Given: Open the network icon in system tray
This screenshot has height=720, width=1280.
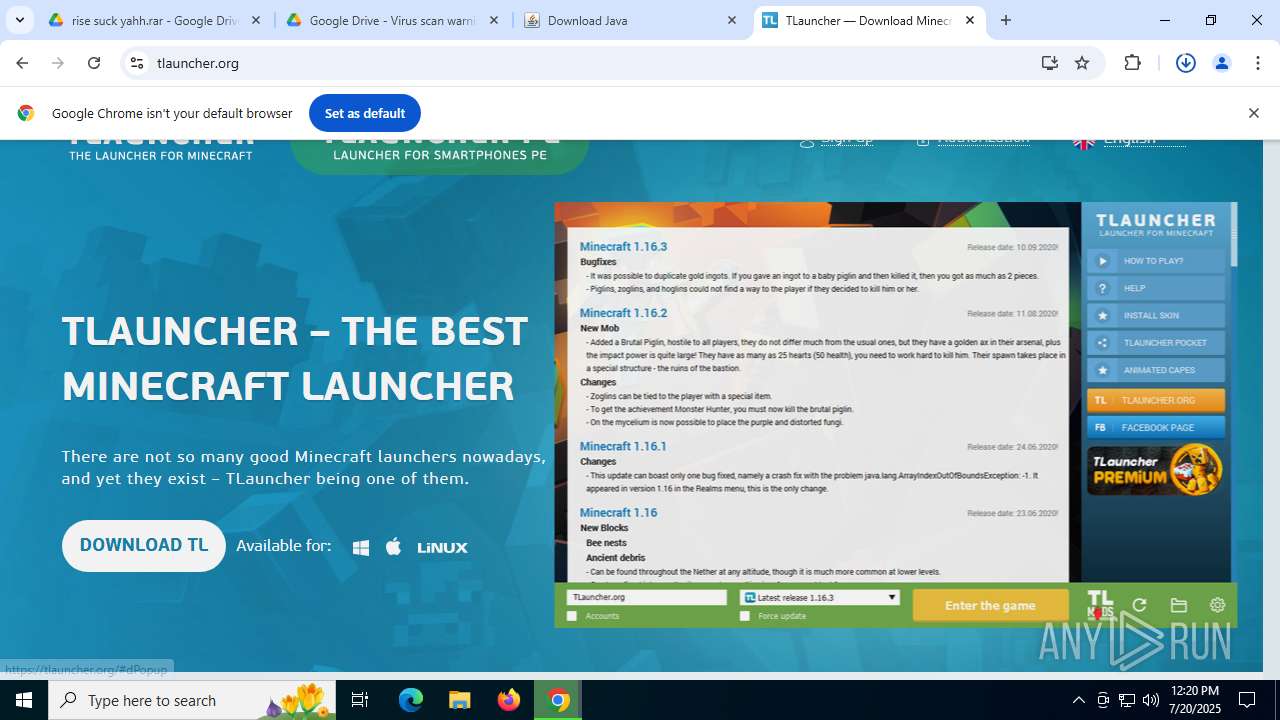Looking at the screenshot, I should (1127, 700).
